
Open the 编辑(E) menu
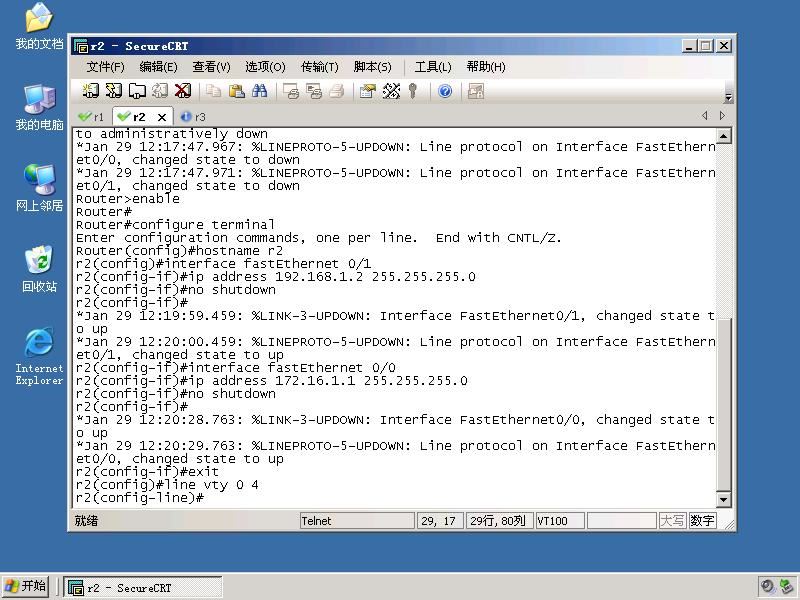point(158,67)
